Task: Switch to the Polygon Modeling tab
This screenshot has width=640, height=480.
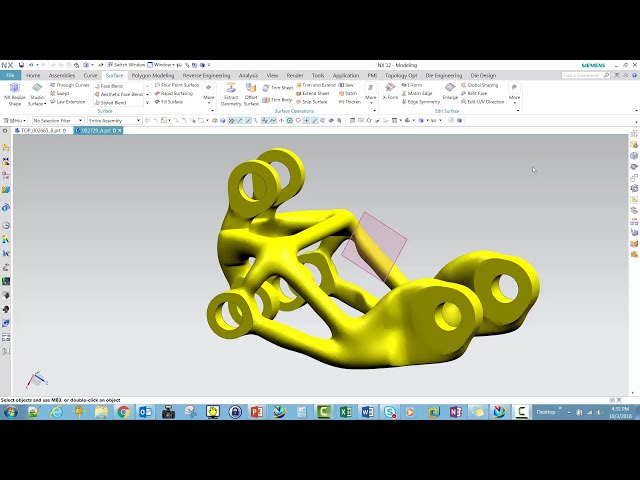Action: pyautogui.click(x=153, y=76)
